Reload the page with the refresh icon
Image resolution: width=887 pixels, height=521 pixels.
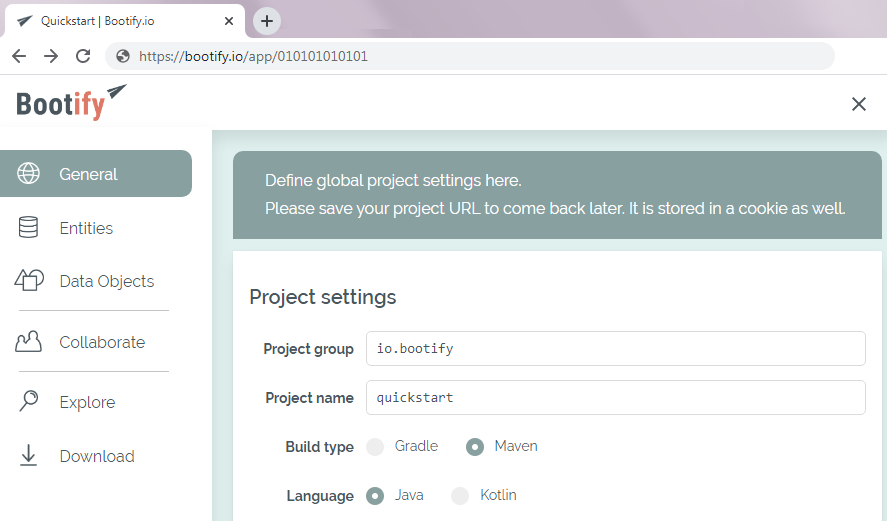[x=83, y=56]
